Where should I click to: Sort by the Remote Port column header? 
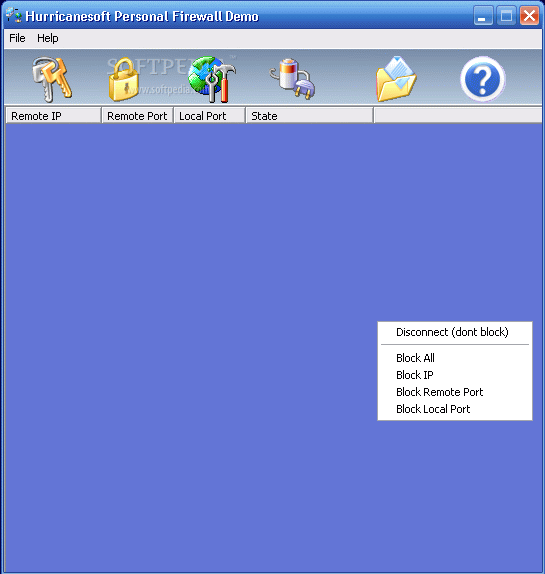(138, 116)
